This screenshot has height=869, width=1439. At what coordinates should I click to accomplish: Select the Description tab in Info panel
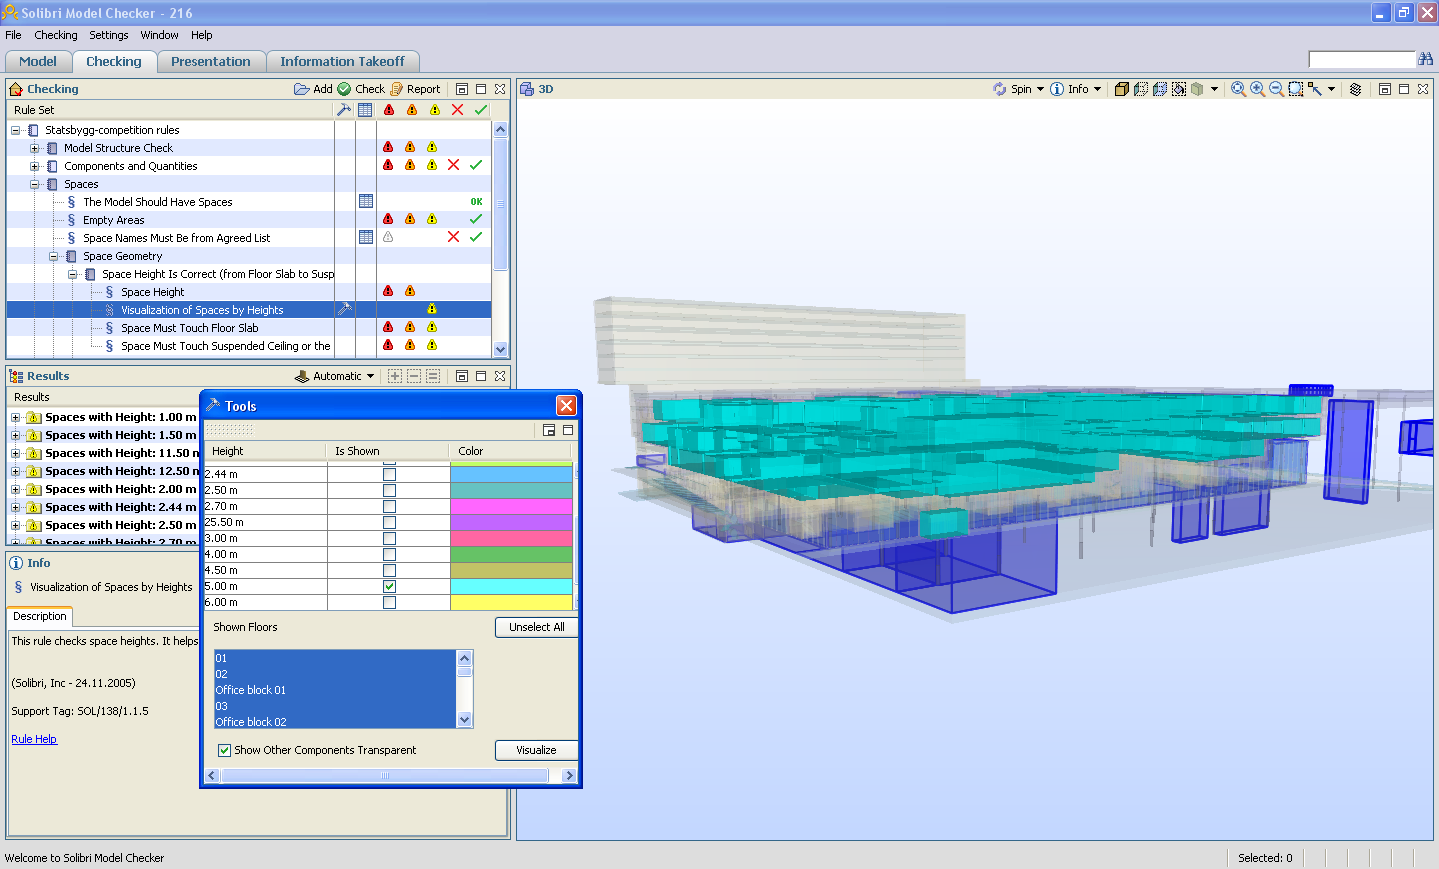pyautogui.click(x=40, y=616)
